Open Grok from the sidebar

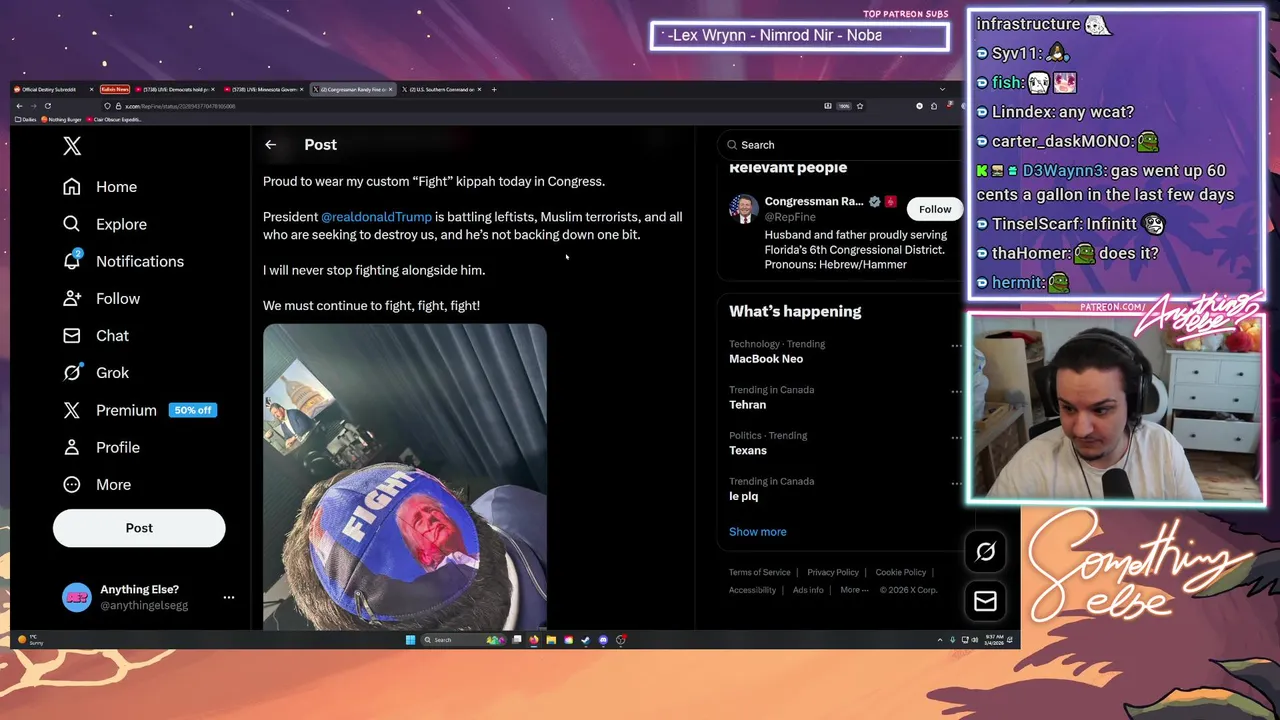(x=95, y=372)
